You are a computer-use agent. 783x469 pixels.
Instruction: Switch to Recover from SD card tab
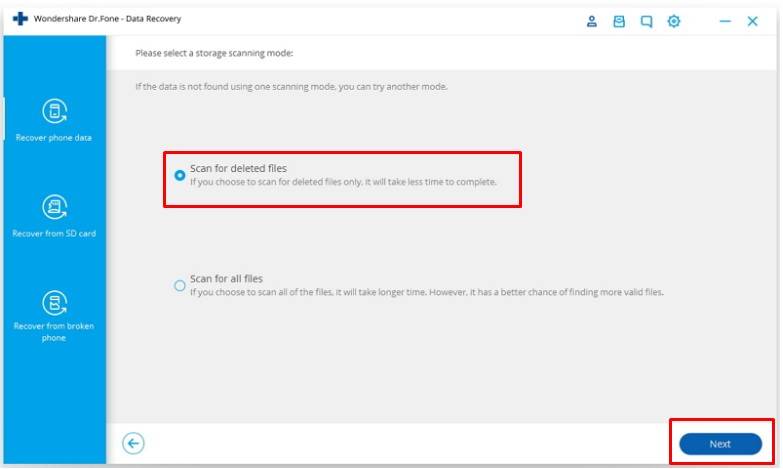pyautogui.click(x=54, y=217)
